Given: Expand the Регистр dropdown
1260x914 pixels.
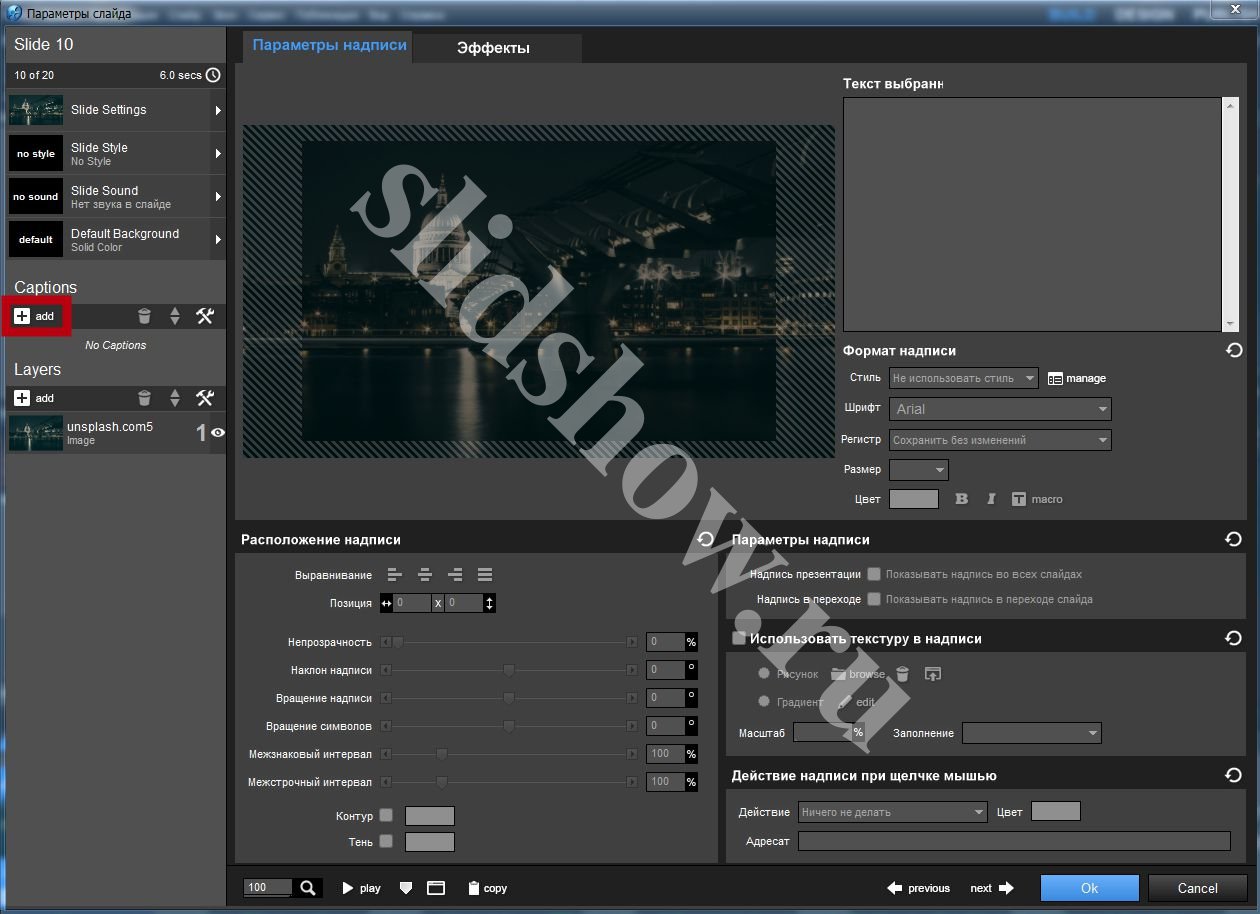Looking at the screenshot, I should click(x=1000, y=440).
